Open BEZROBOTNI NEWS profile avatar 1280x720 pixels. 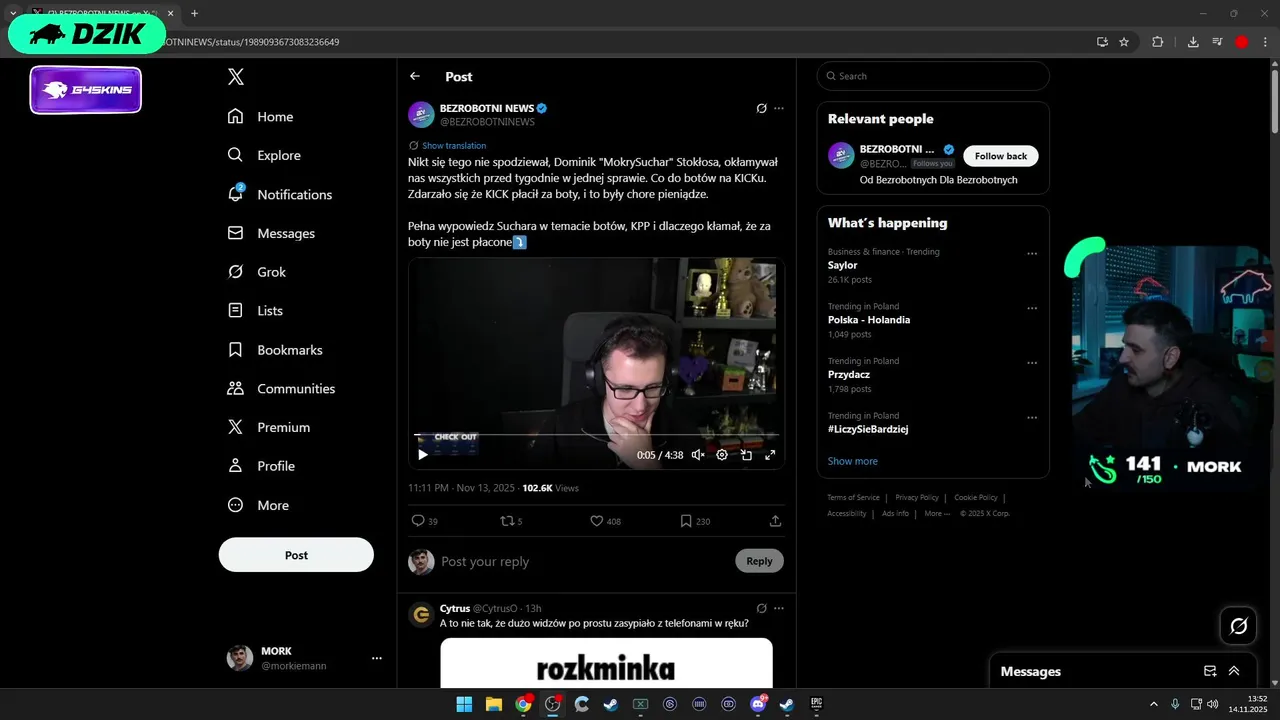click(x=421, y=114)
